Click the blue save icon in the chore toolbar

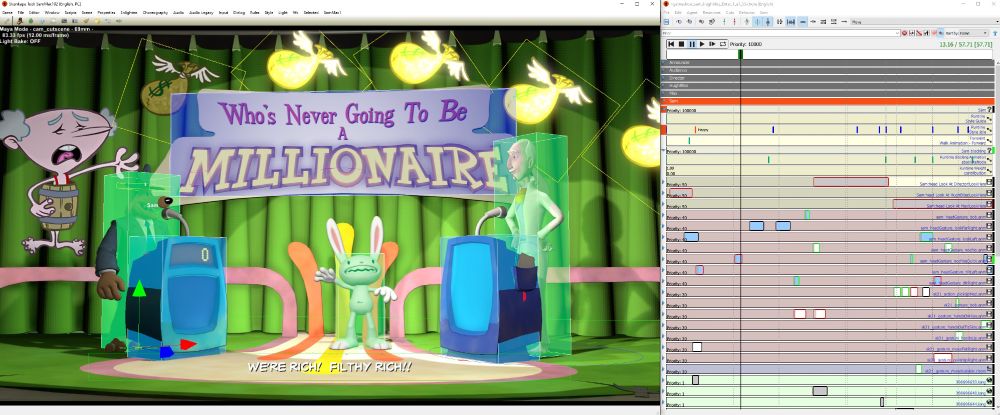pyautogui.click(x=666, y=22)
